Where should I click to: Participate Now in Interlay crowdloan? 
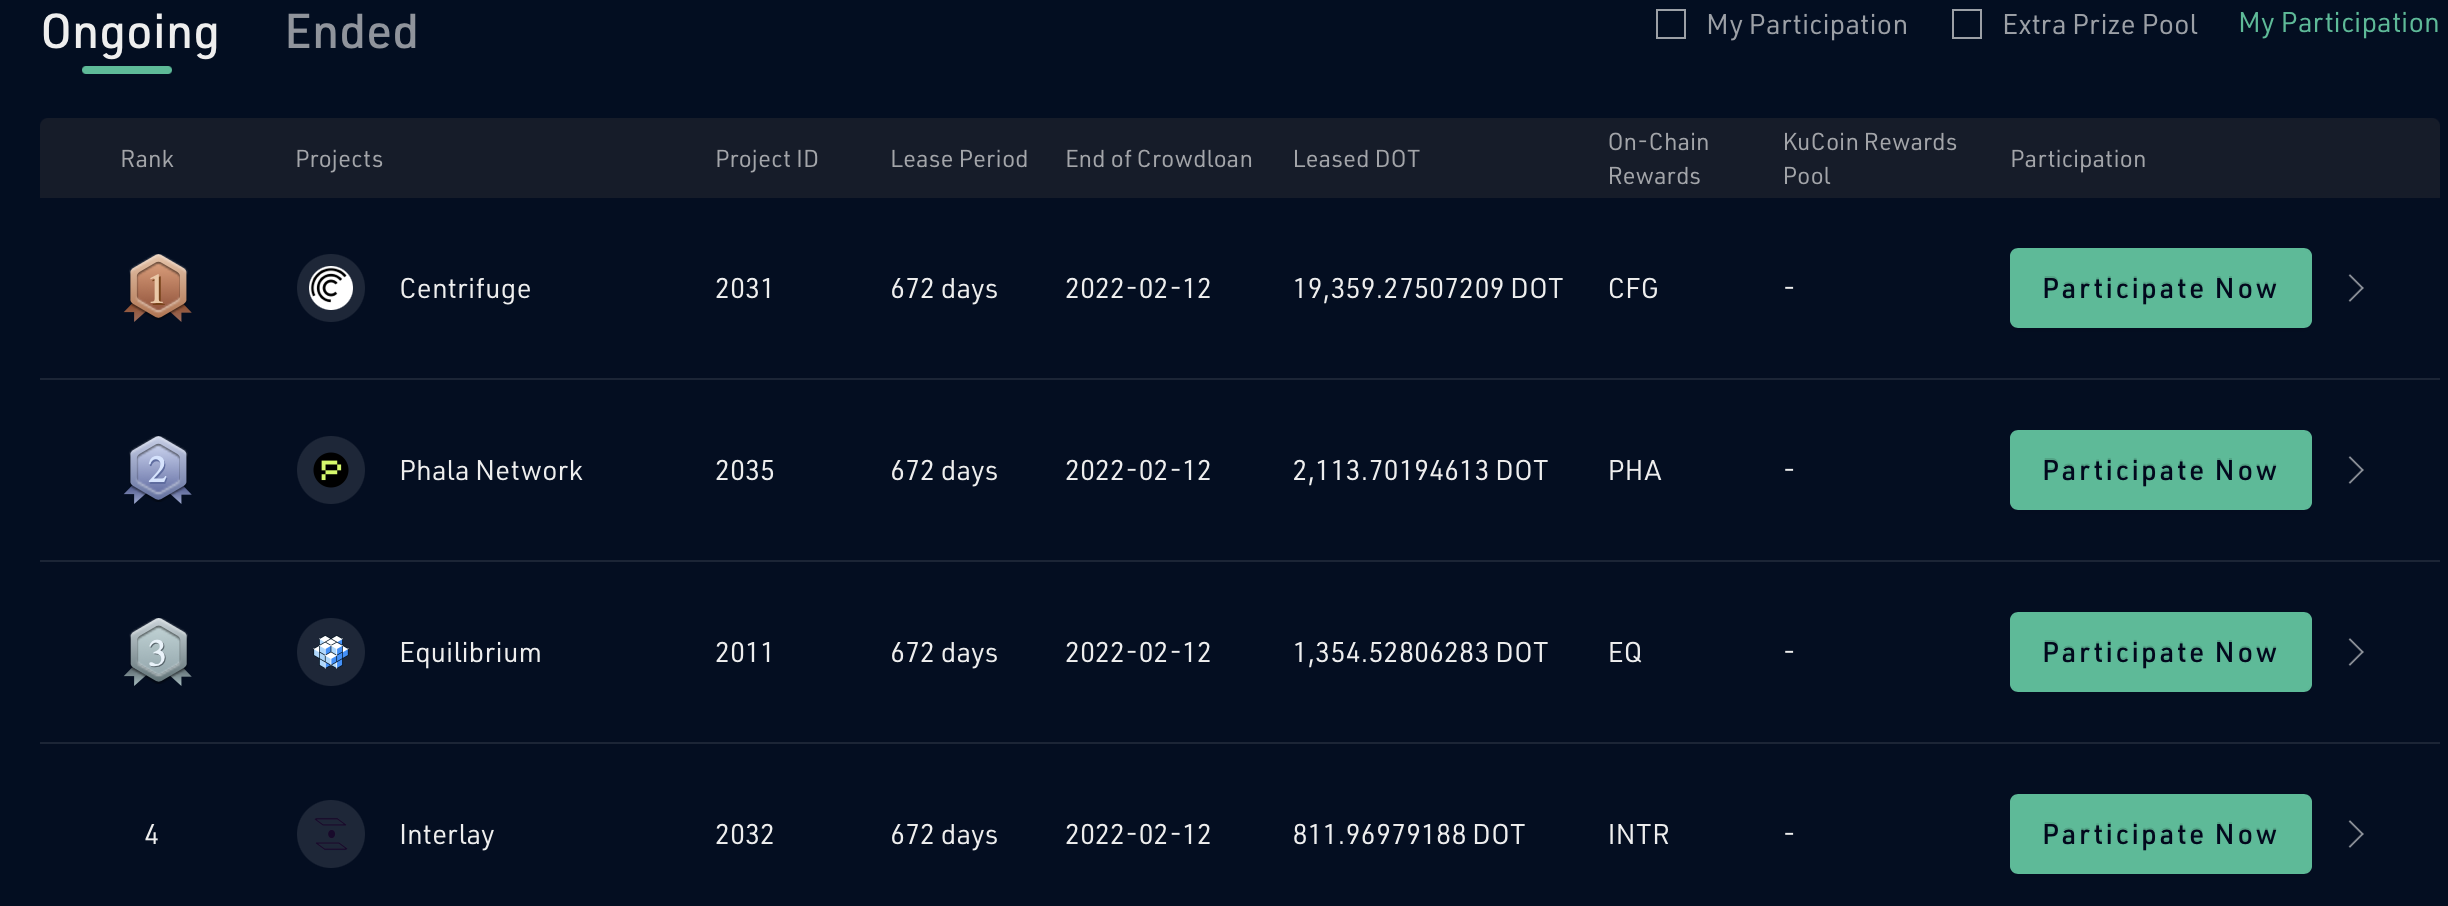coord(2161,834)
